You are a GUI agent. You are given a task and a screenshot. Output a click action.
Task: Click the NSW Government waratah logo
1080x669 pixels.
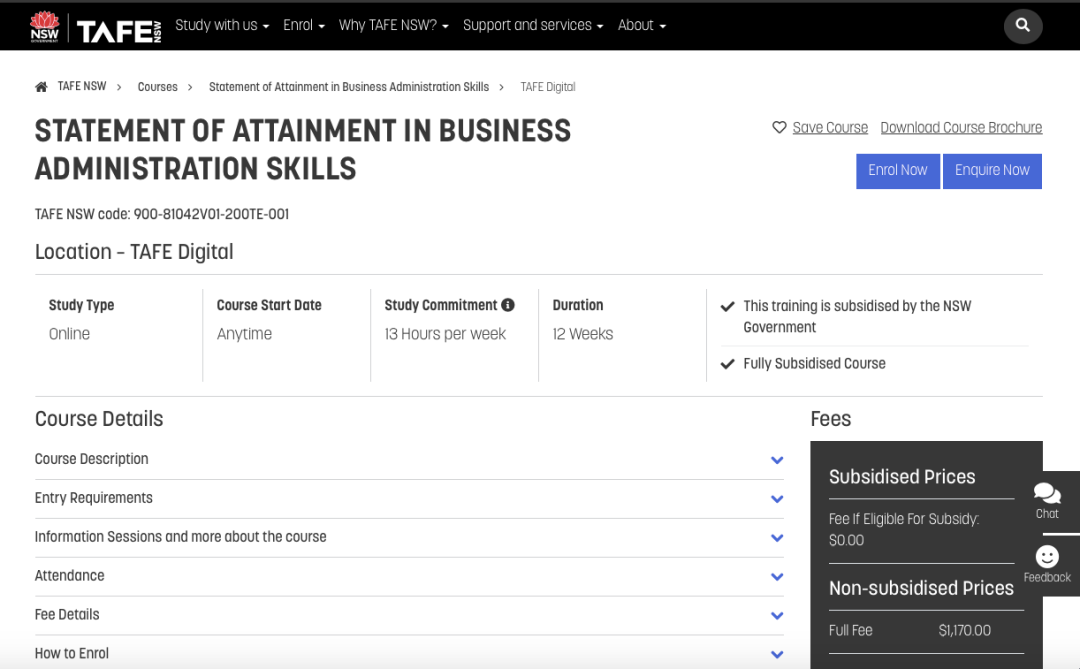(45, 26)
